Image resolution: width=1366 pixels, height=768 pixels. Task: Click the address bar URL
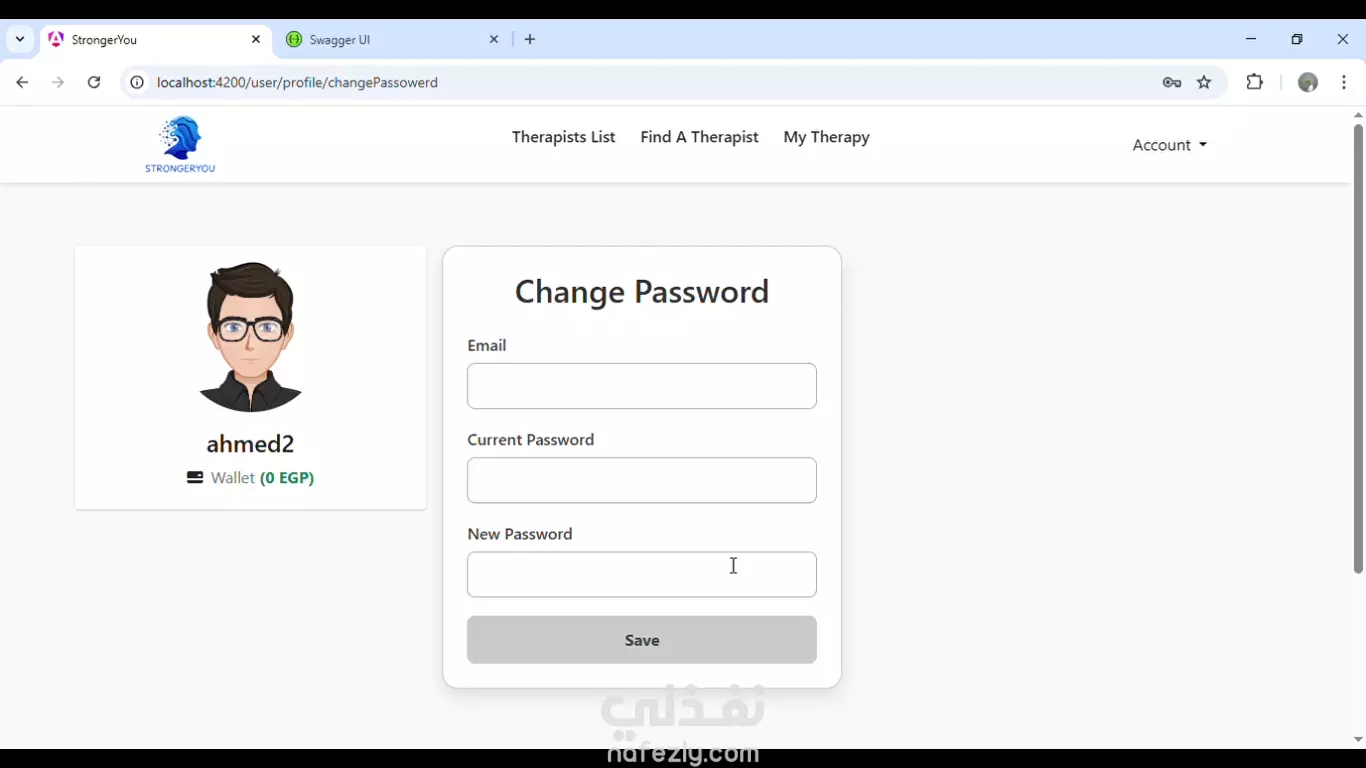(297, 83)
